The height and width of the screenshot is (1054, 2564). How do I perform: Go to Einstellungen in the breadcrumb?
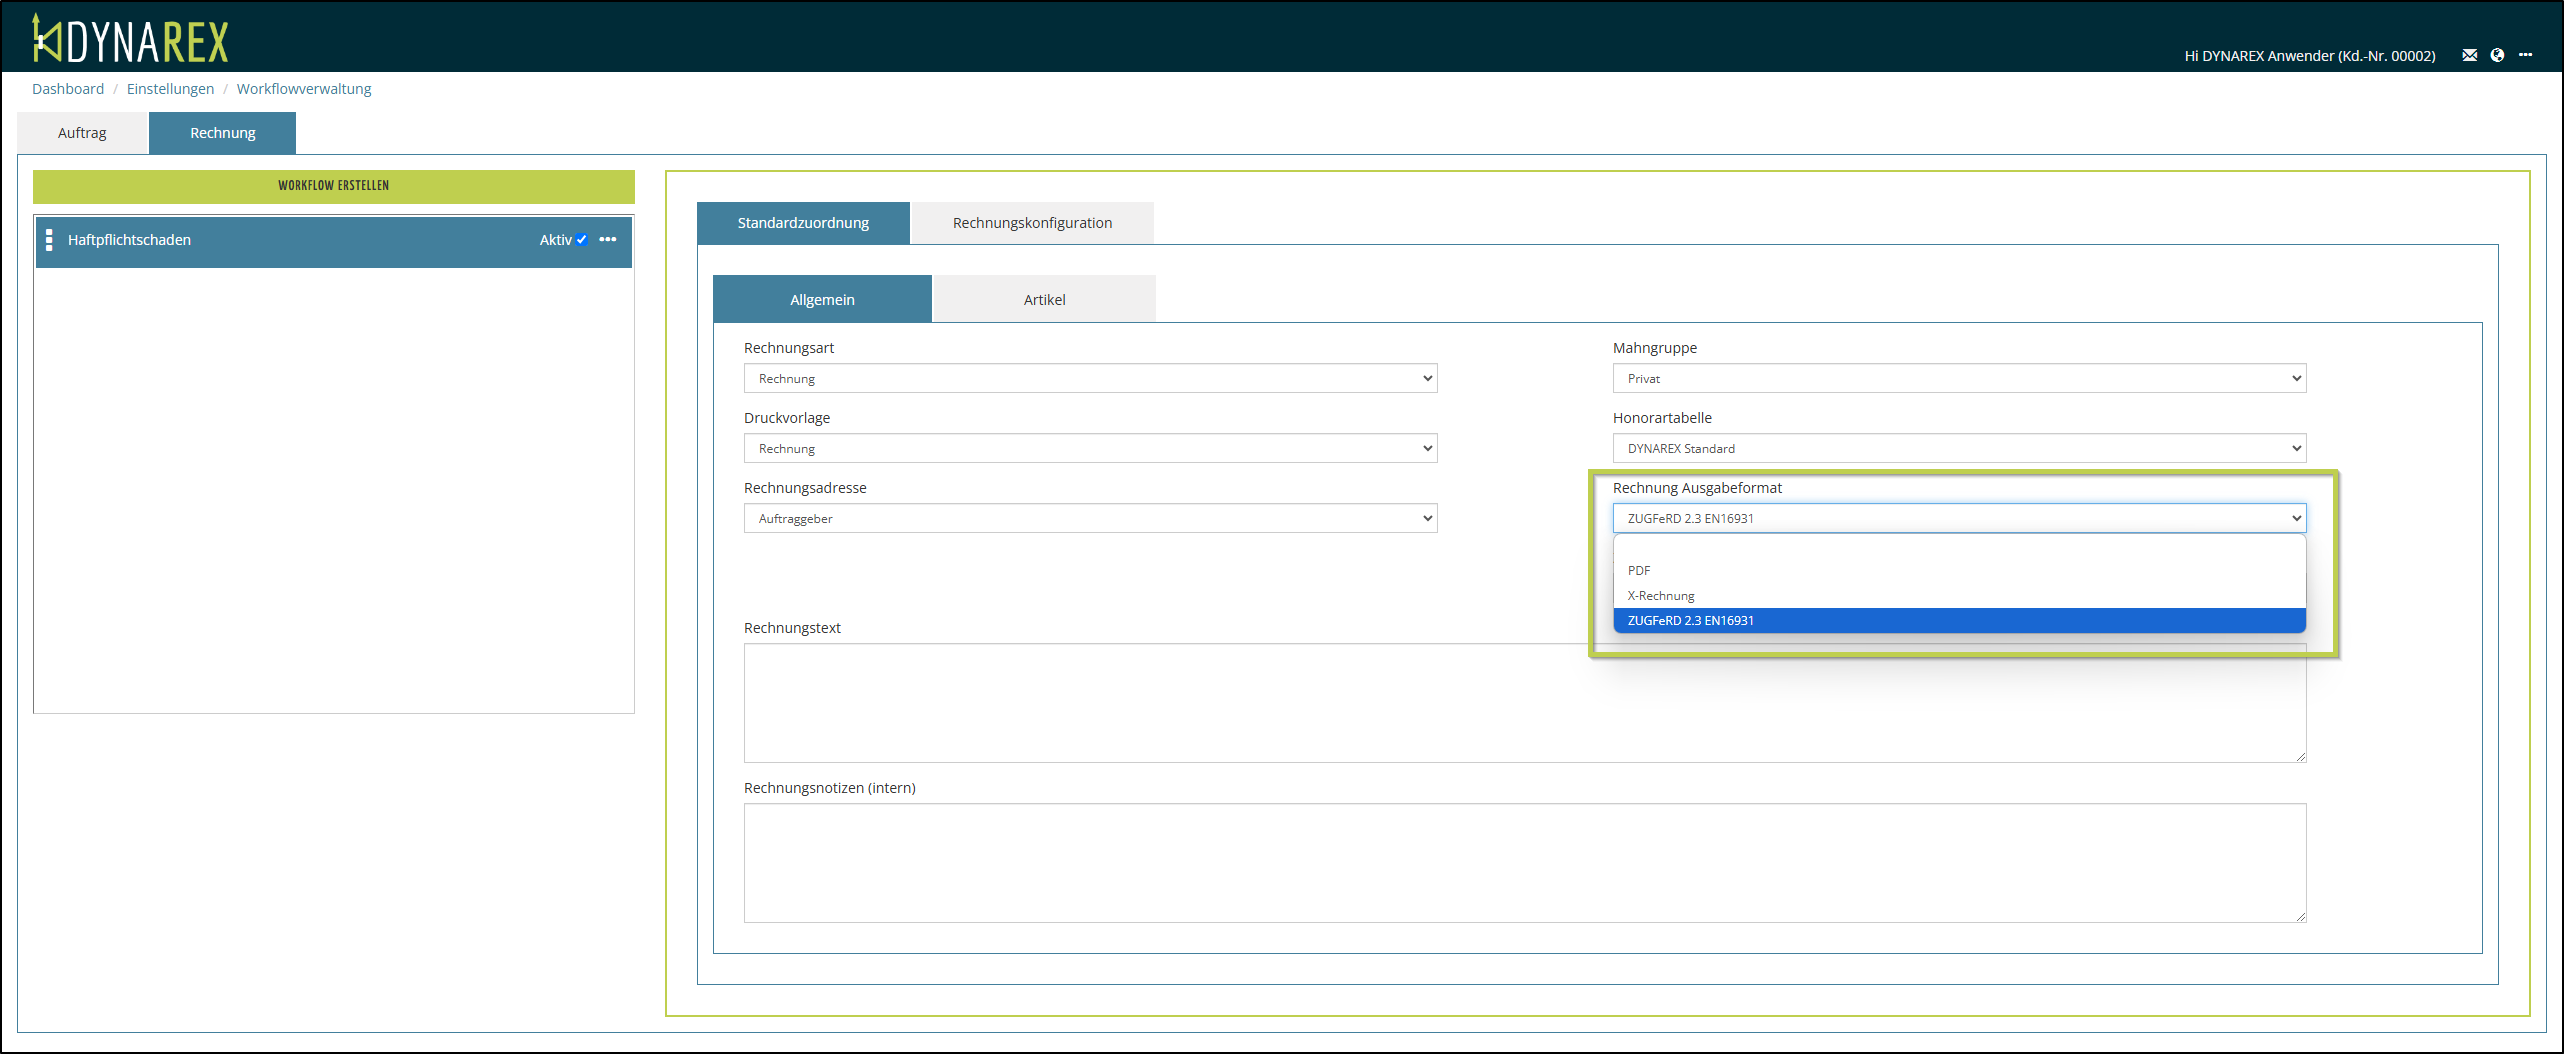(170, 89)
